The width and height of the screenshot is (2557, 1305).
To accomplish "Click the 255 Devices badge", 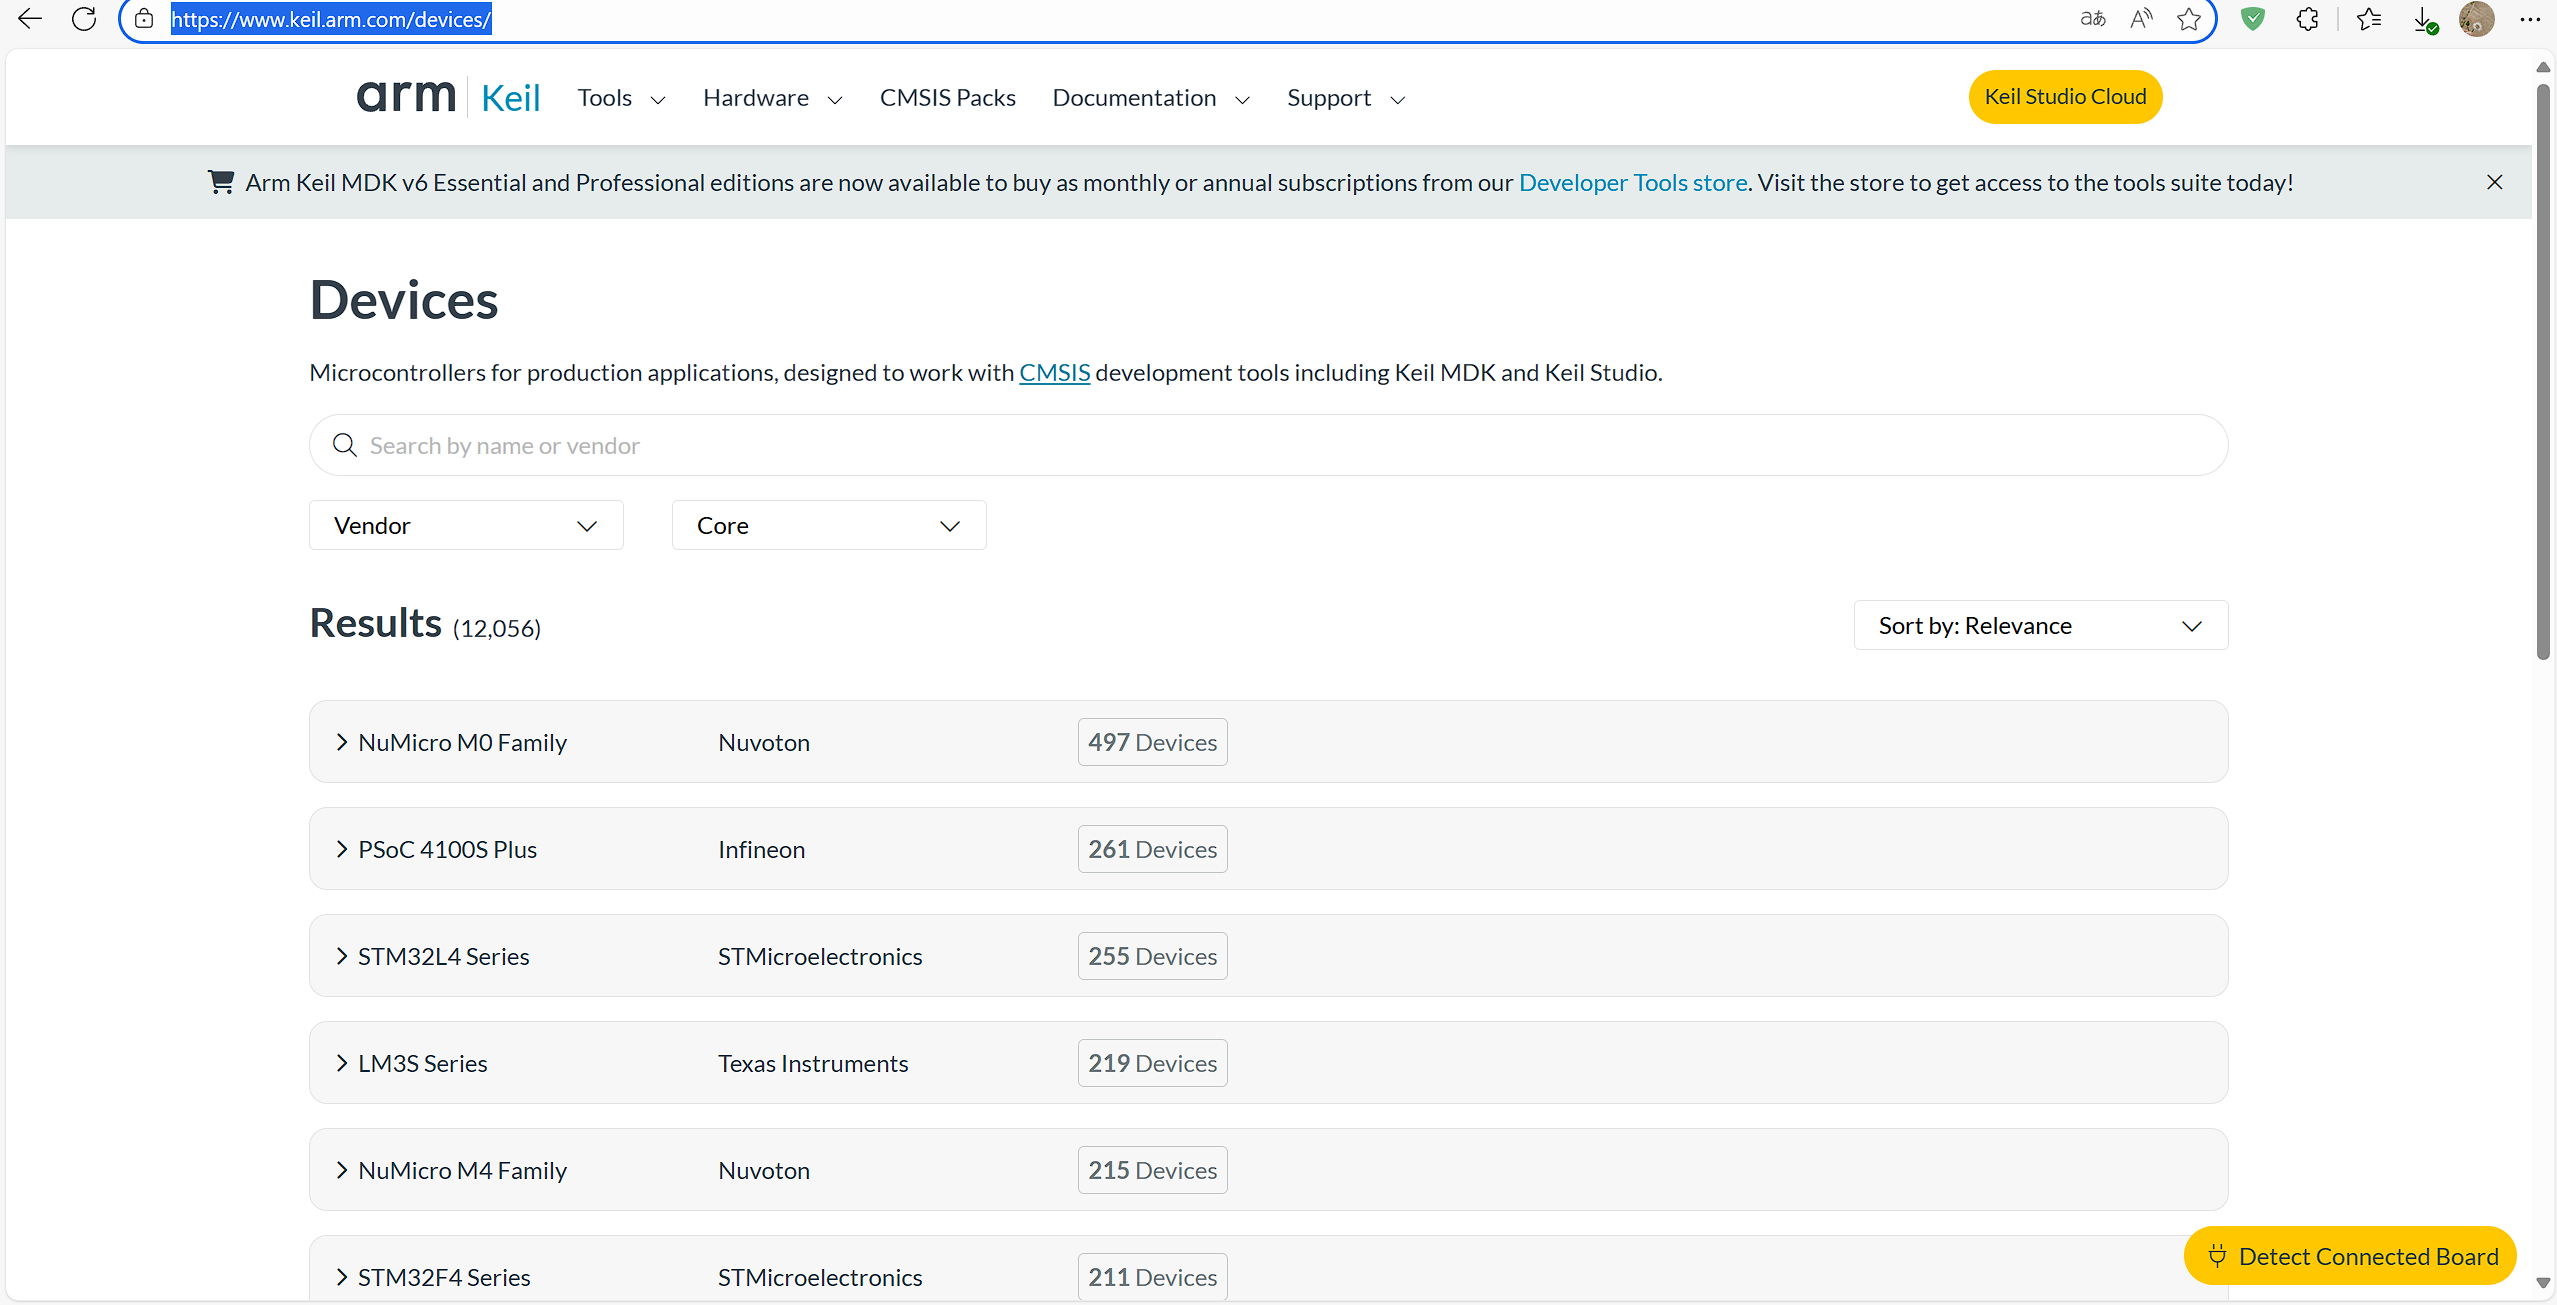I will (1153, 956).
